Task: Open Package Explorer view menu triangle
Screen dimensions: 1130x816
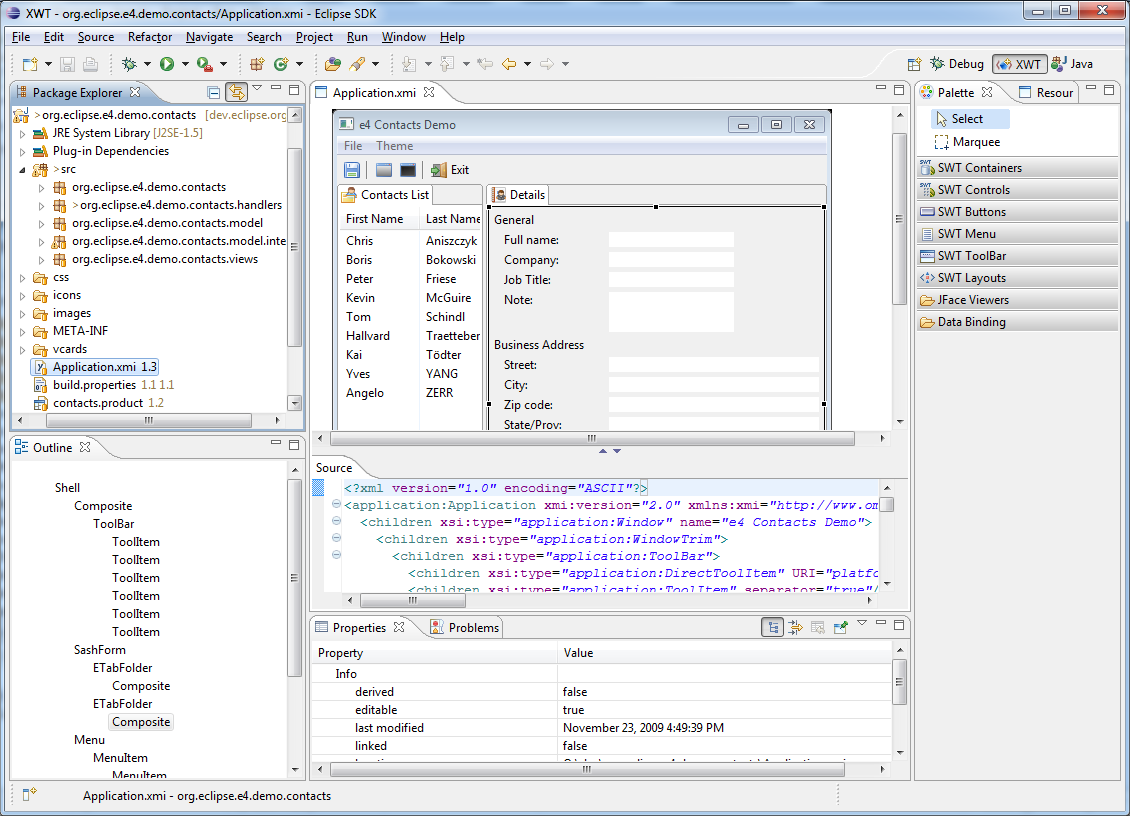Action: pos(257,89)
